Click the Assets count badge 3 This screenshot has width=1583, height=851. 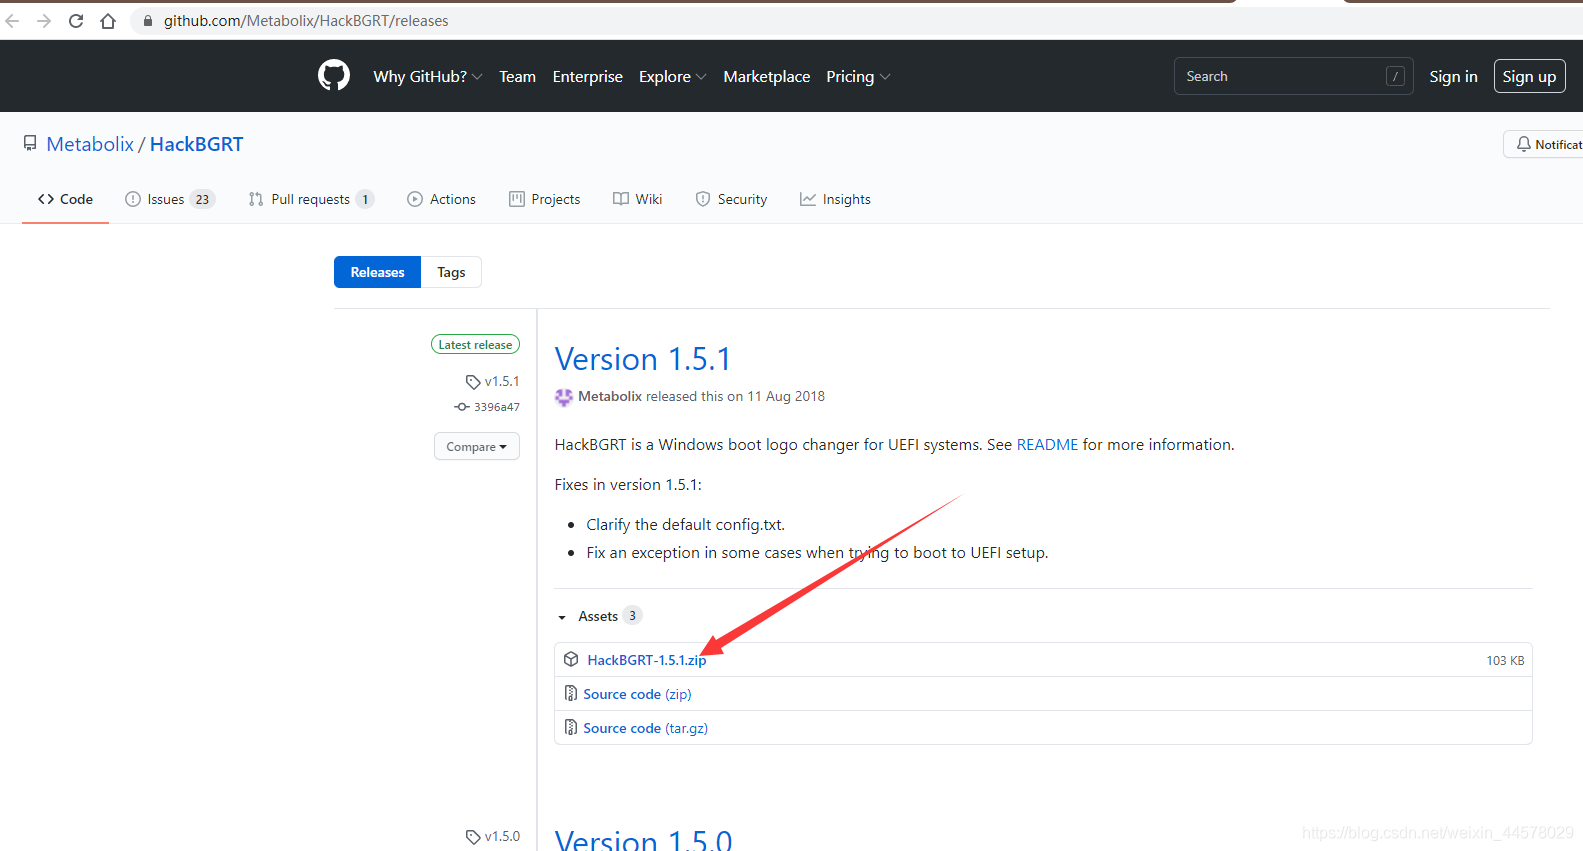point(632,616)
